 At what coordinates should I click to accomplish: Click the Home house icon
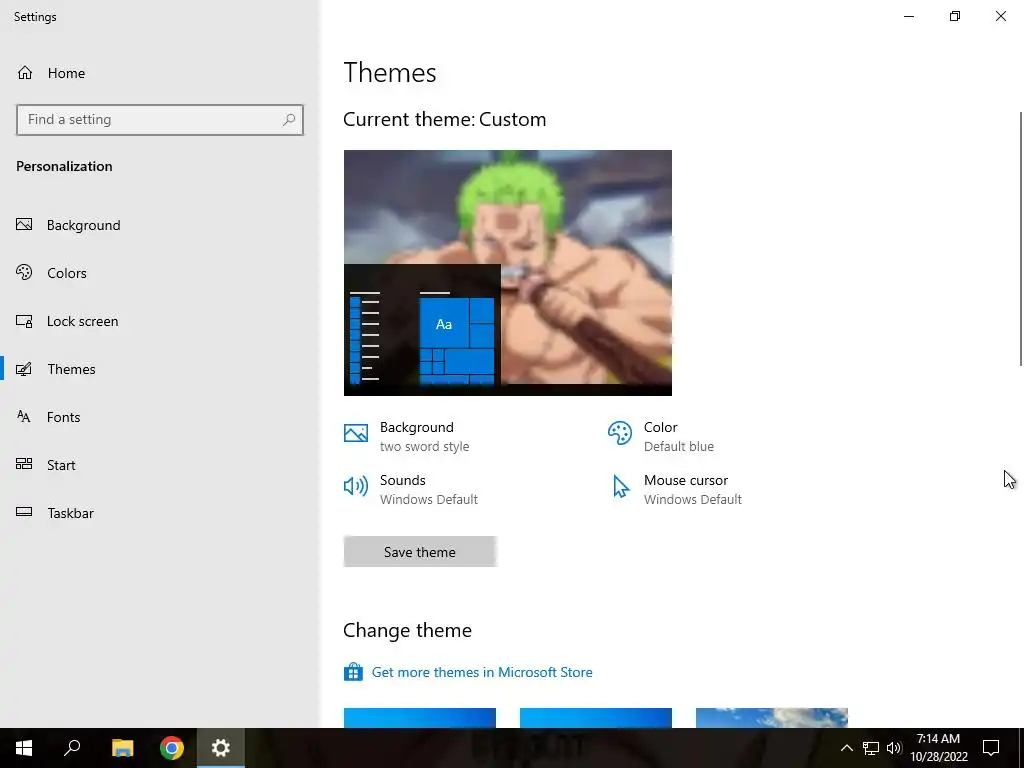(x=25, y=72)
